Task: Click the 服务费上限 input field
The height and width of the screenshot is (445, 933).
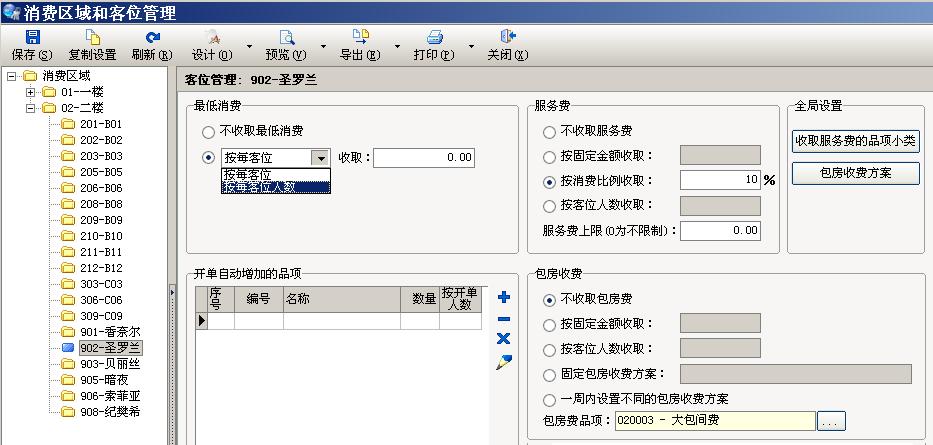Action: tap(720, 230)
